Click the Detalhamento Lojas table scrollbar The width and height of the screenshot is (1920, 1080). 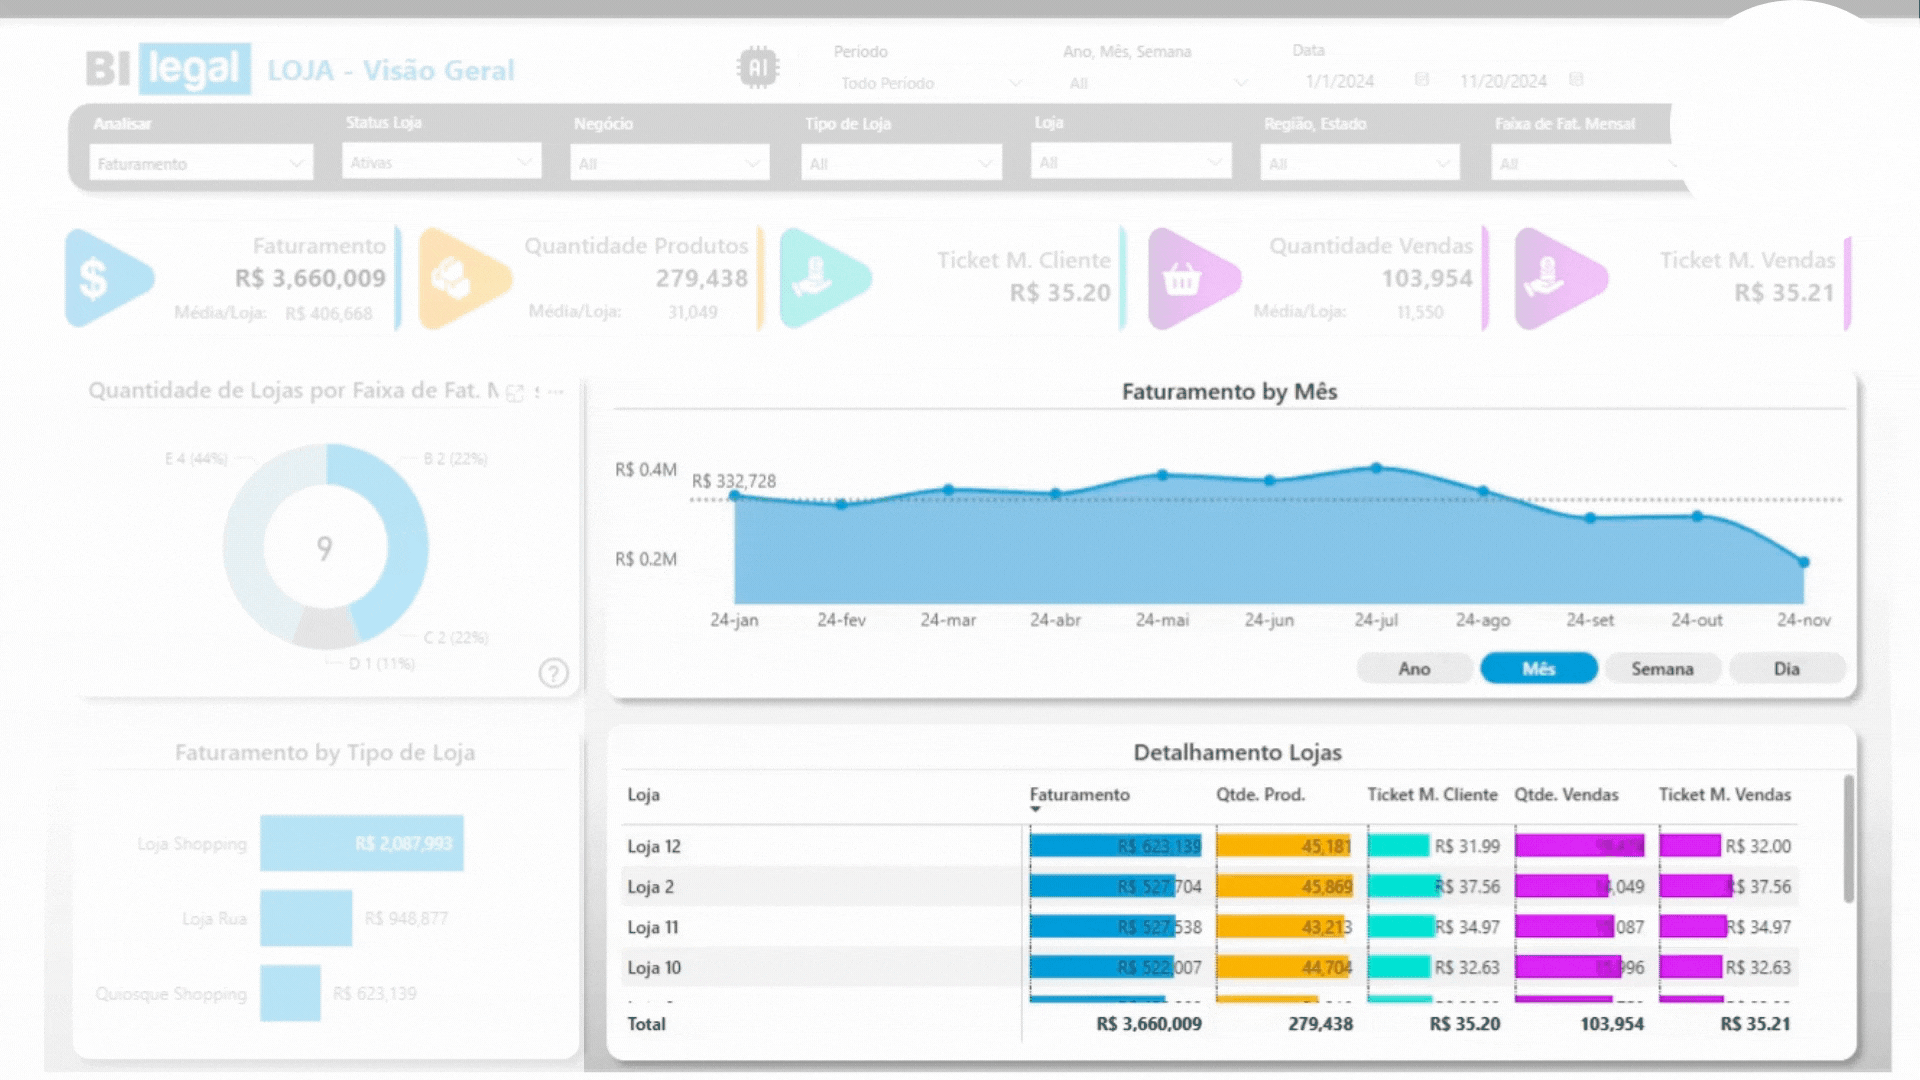[1848, 840]
